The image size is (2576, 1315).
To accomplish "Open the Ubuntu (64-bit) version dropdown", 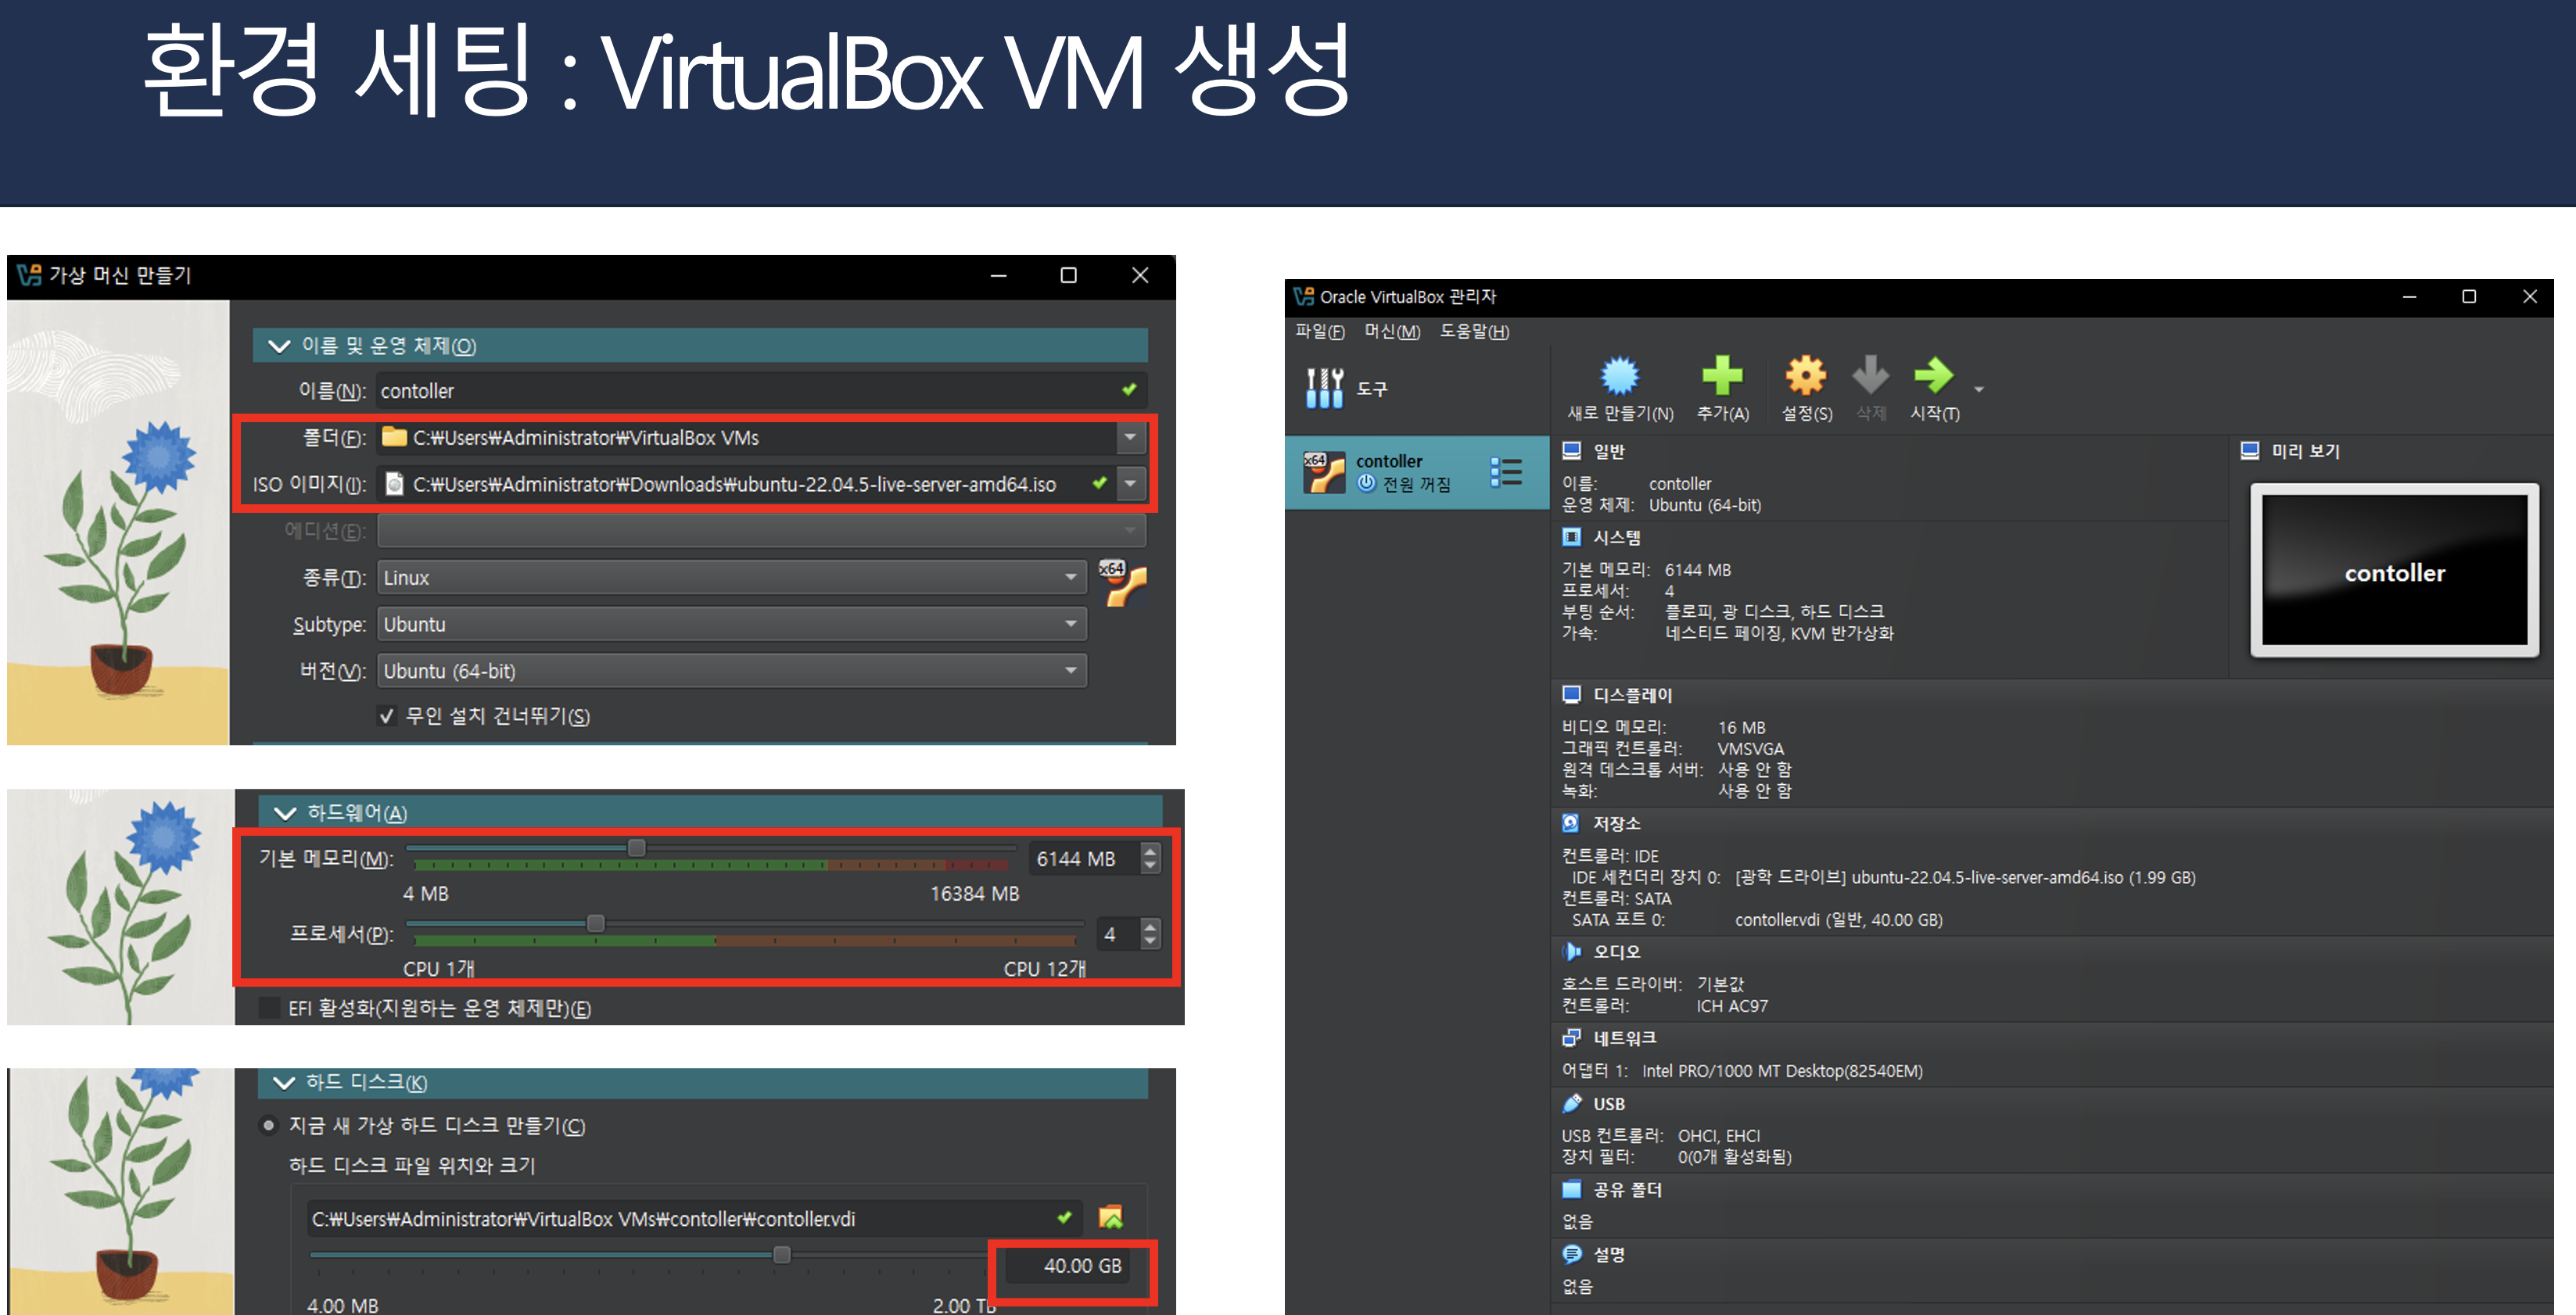I will (x=731, y=670).
